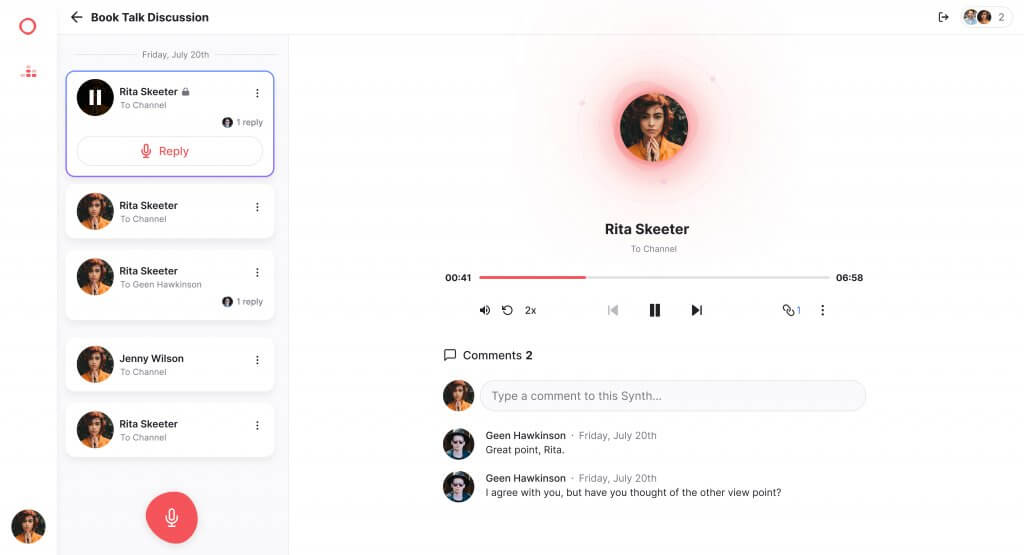Focus the 'Type a comment to this Synth...' field

click(x=673, y=396)
